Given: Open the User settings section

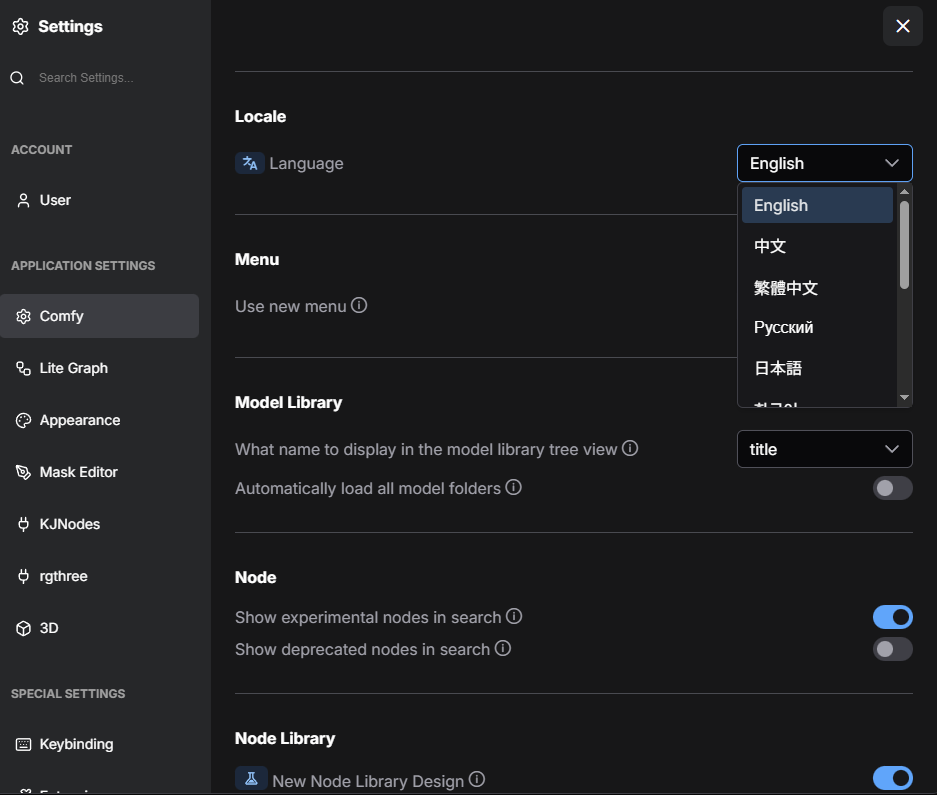Looking at the screenshot, I should point(99,200).
